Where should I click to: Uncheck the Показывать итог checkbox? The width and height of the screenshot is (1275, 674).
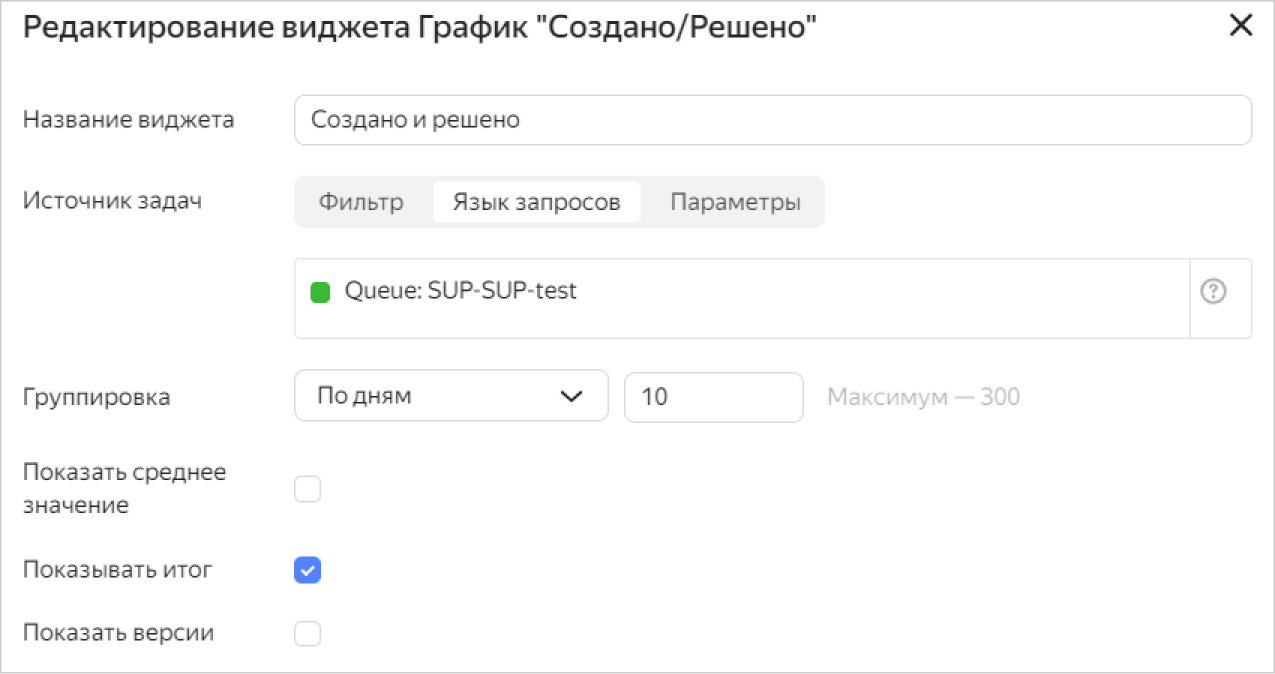[x=307, y=570]
